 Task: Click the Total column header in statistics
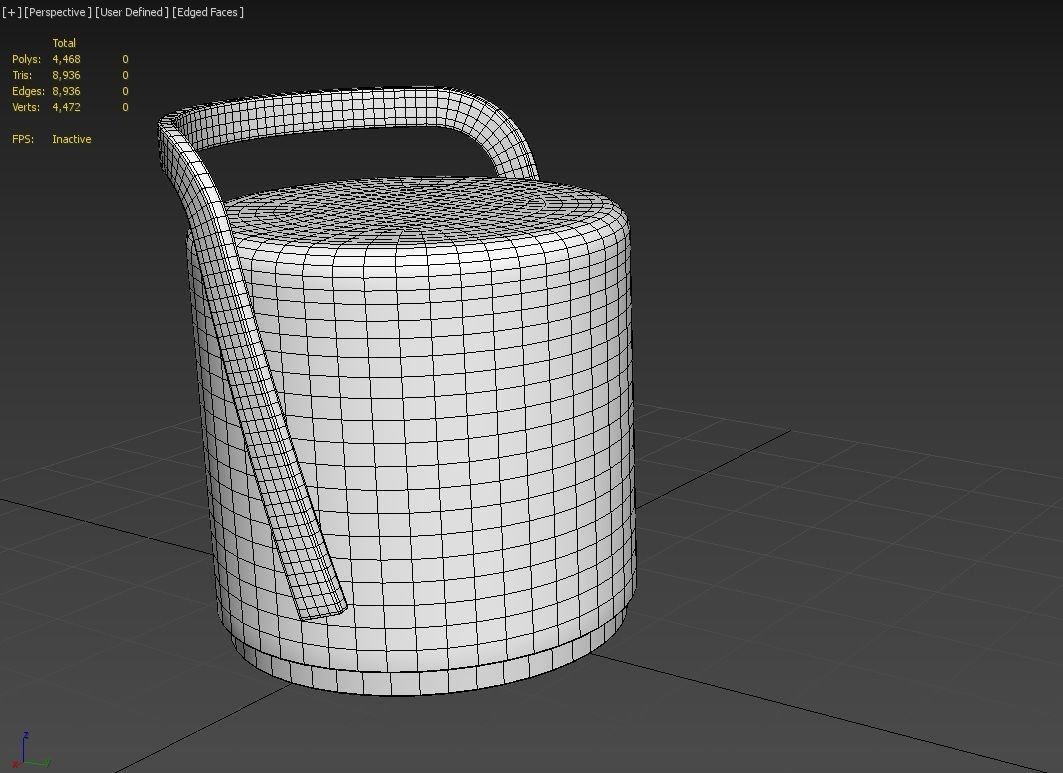point(64,43)
